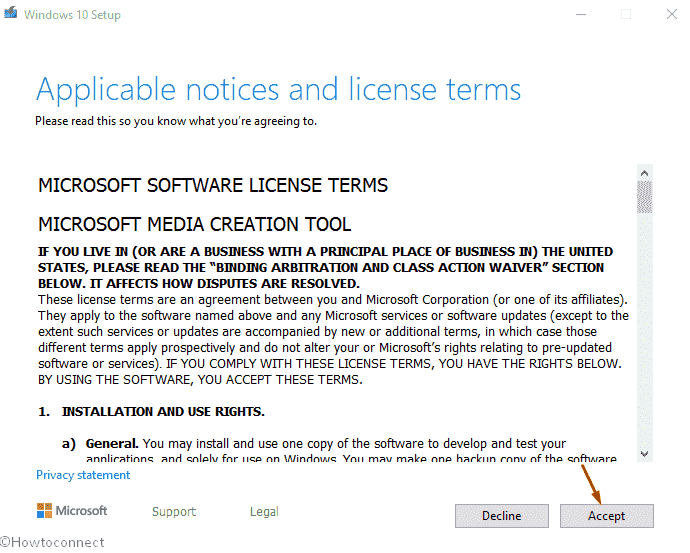Maximize the Windows 10 Setup window
The width and height of the screenshot is (690, 553).
pos(626,14)
